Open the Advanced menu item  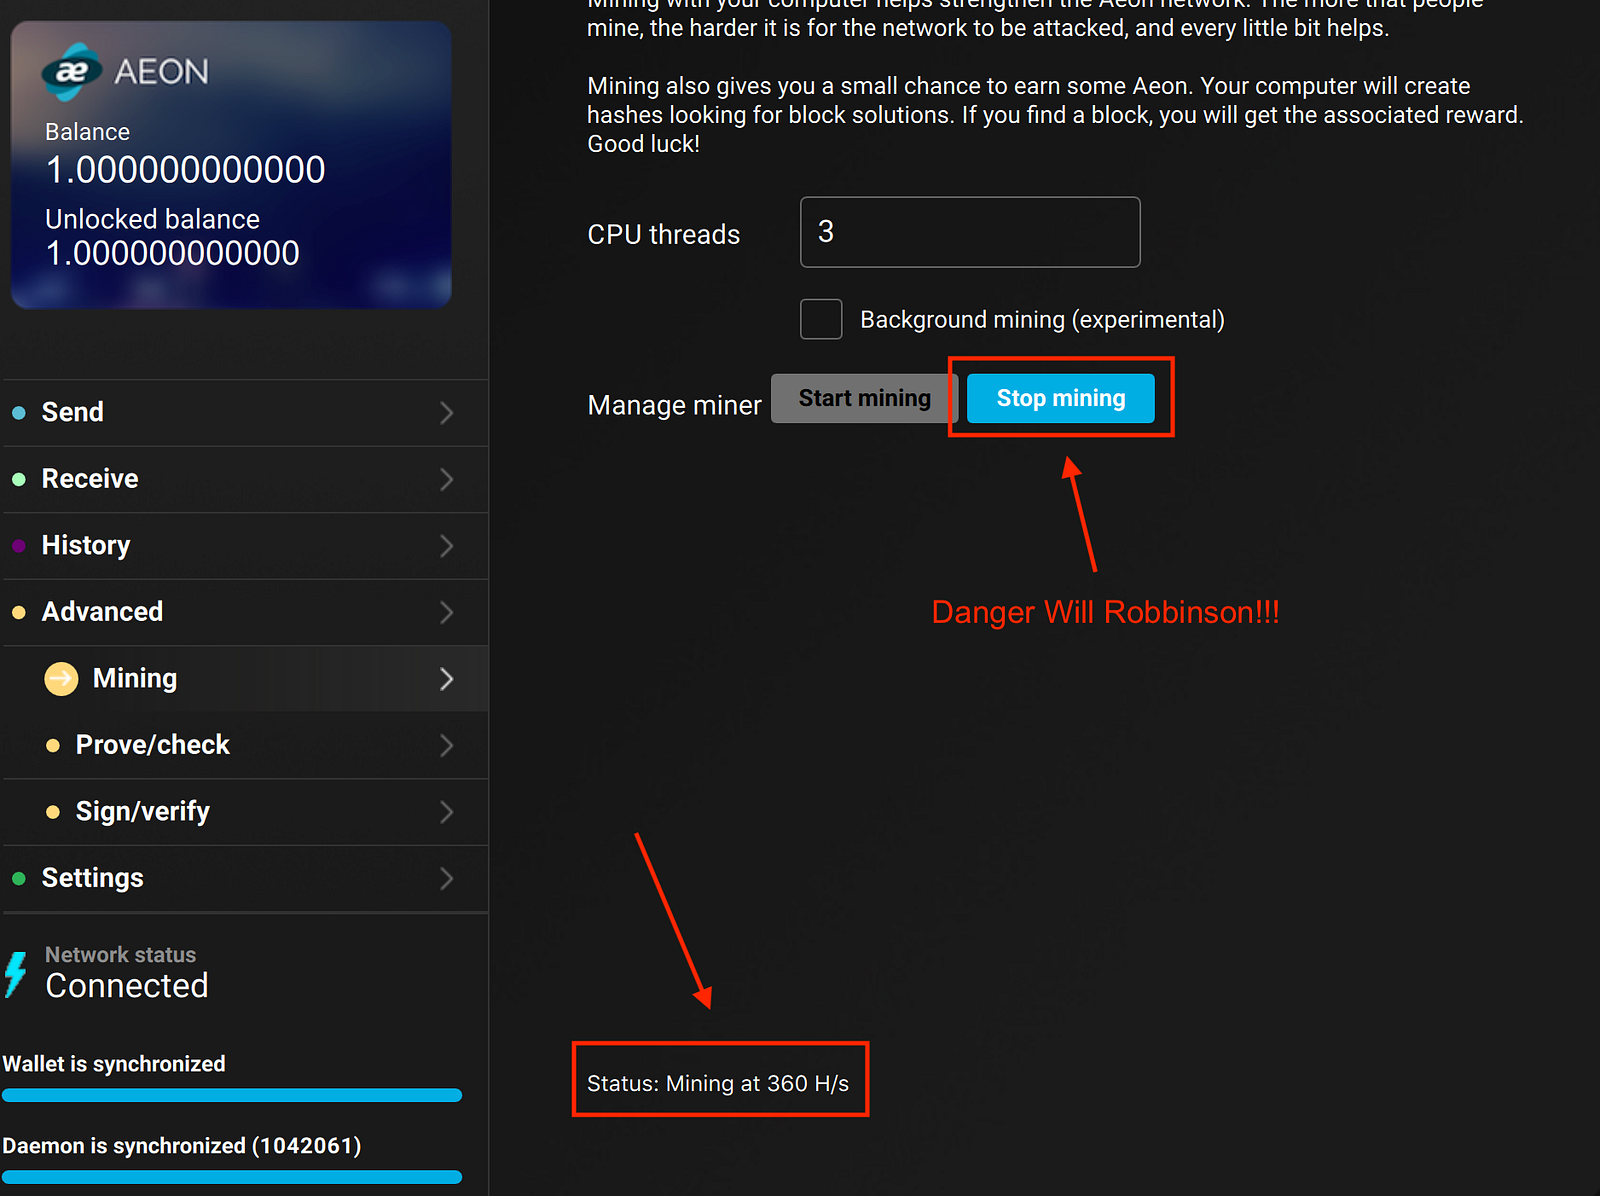pyautogui.click(x=245, y=612)
